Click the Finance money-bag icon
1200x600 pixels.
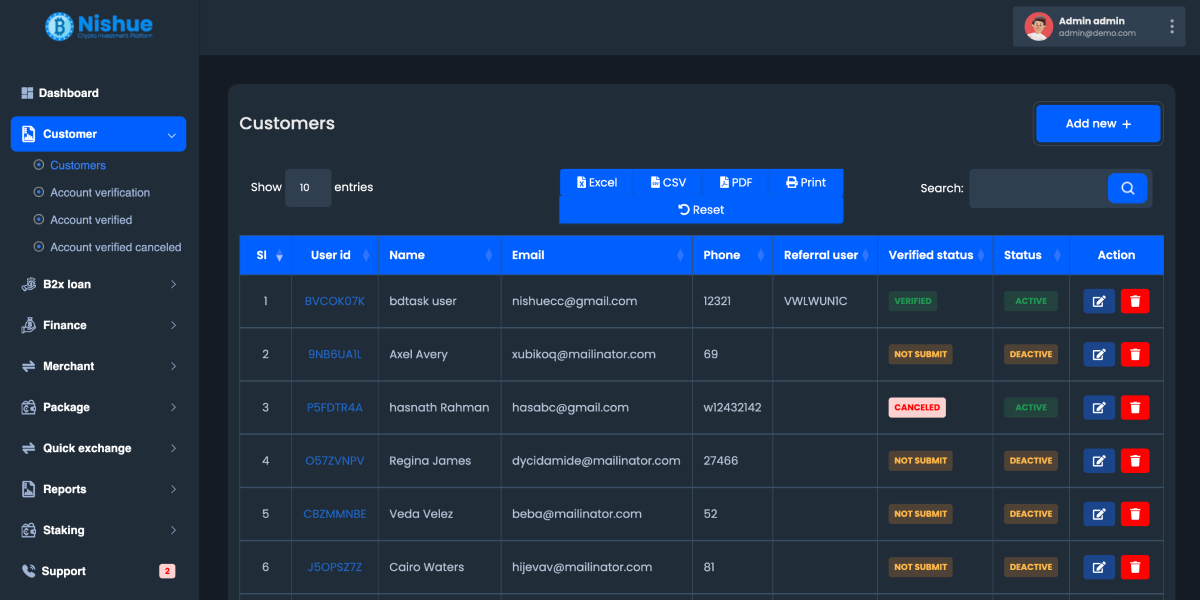[x=28, y=325]
